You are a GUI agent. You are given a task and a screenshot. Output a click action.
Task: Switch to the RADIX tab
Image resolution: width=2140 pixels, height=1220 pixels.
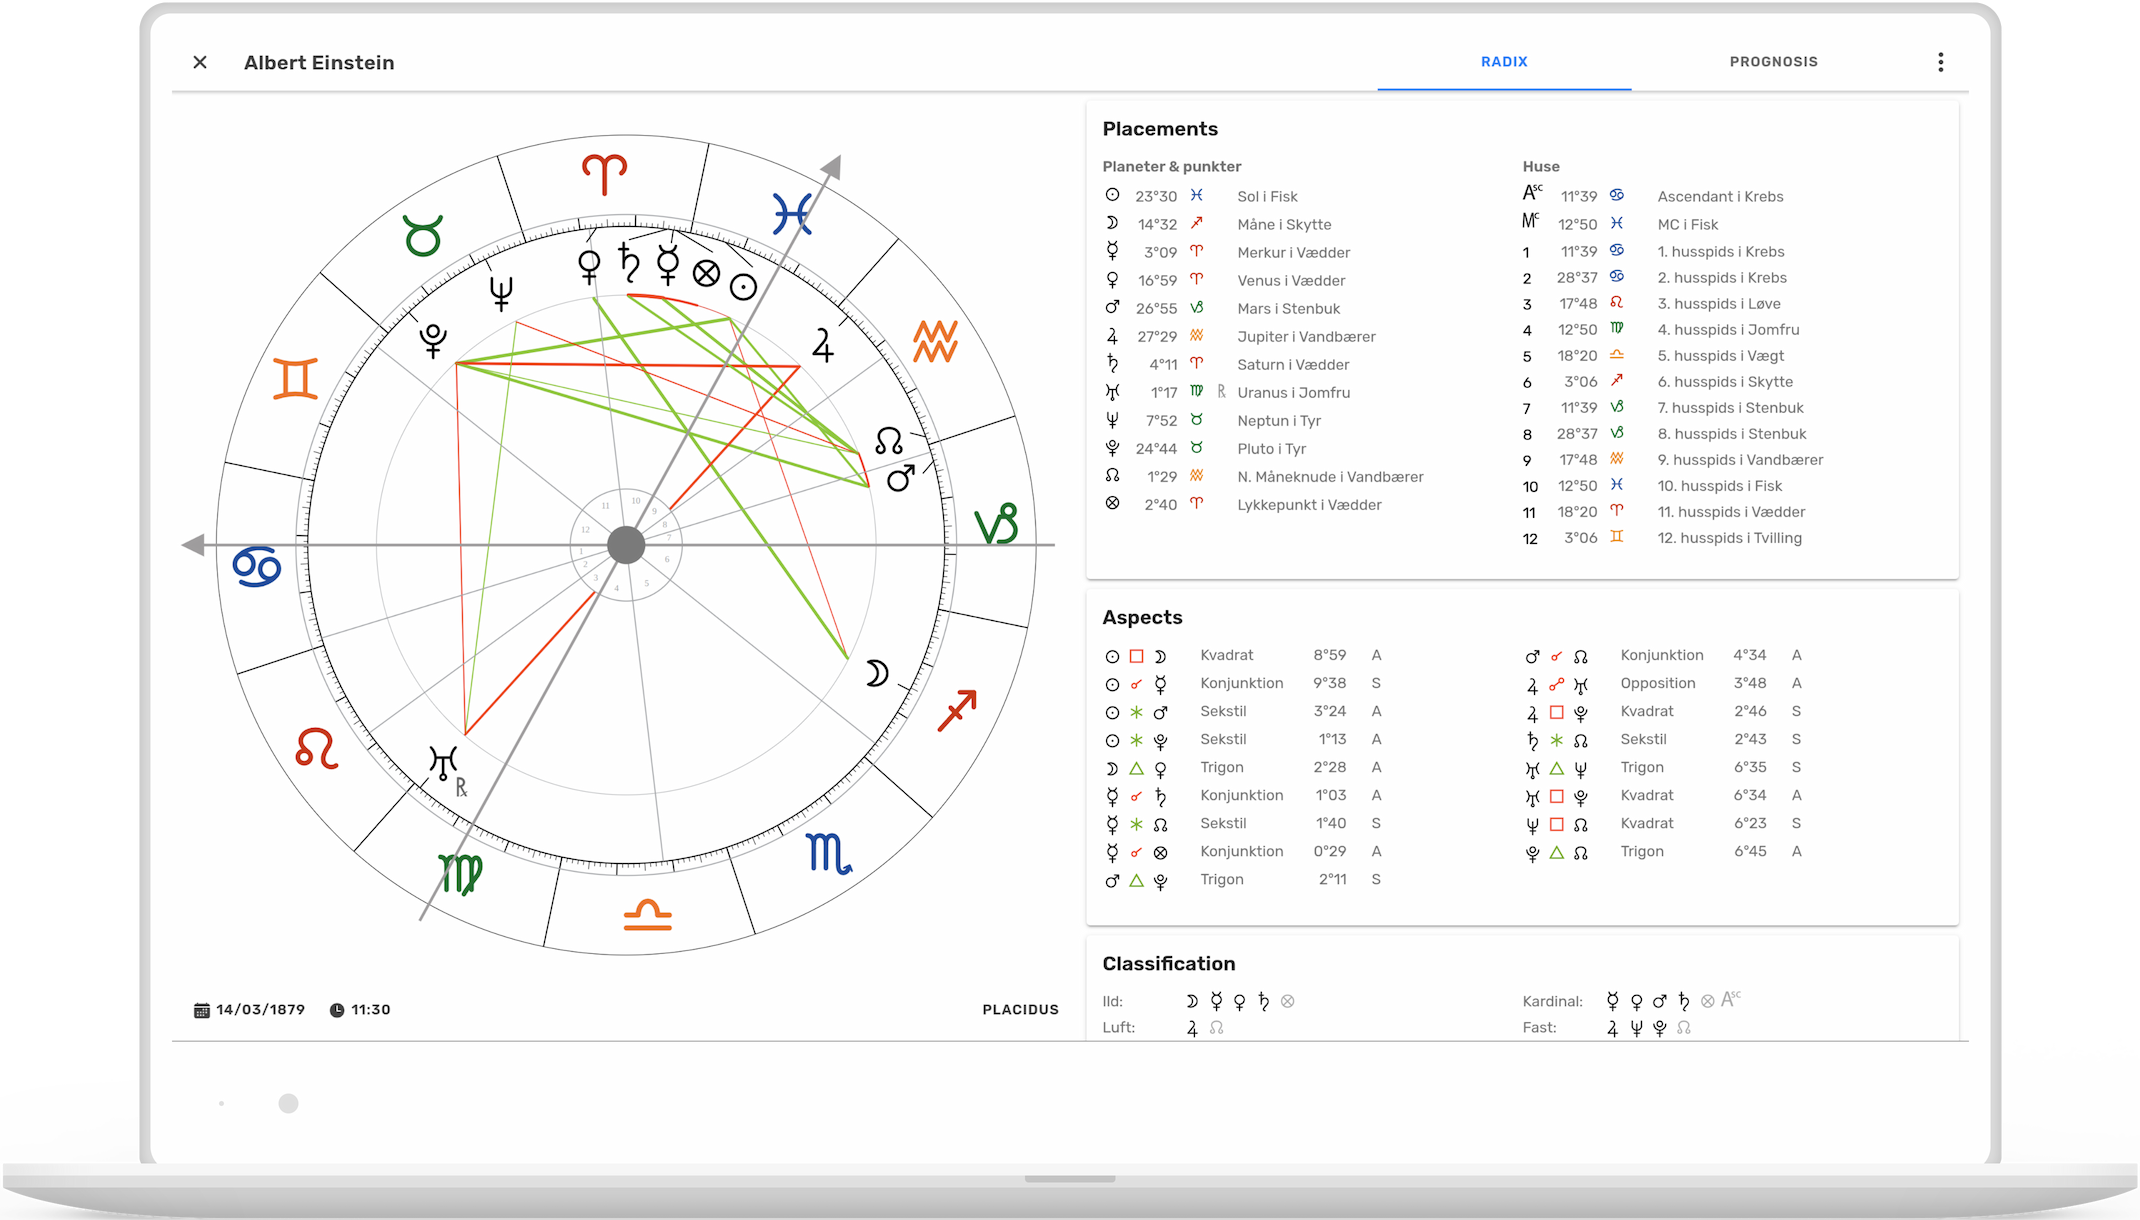(1504, 62)
